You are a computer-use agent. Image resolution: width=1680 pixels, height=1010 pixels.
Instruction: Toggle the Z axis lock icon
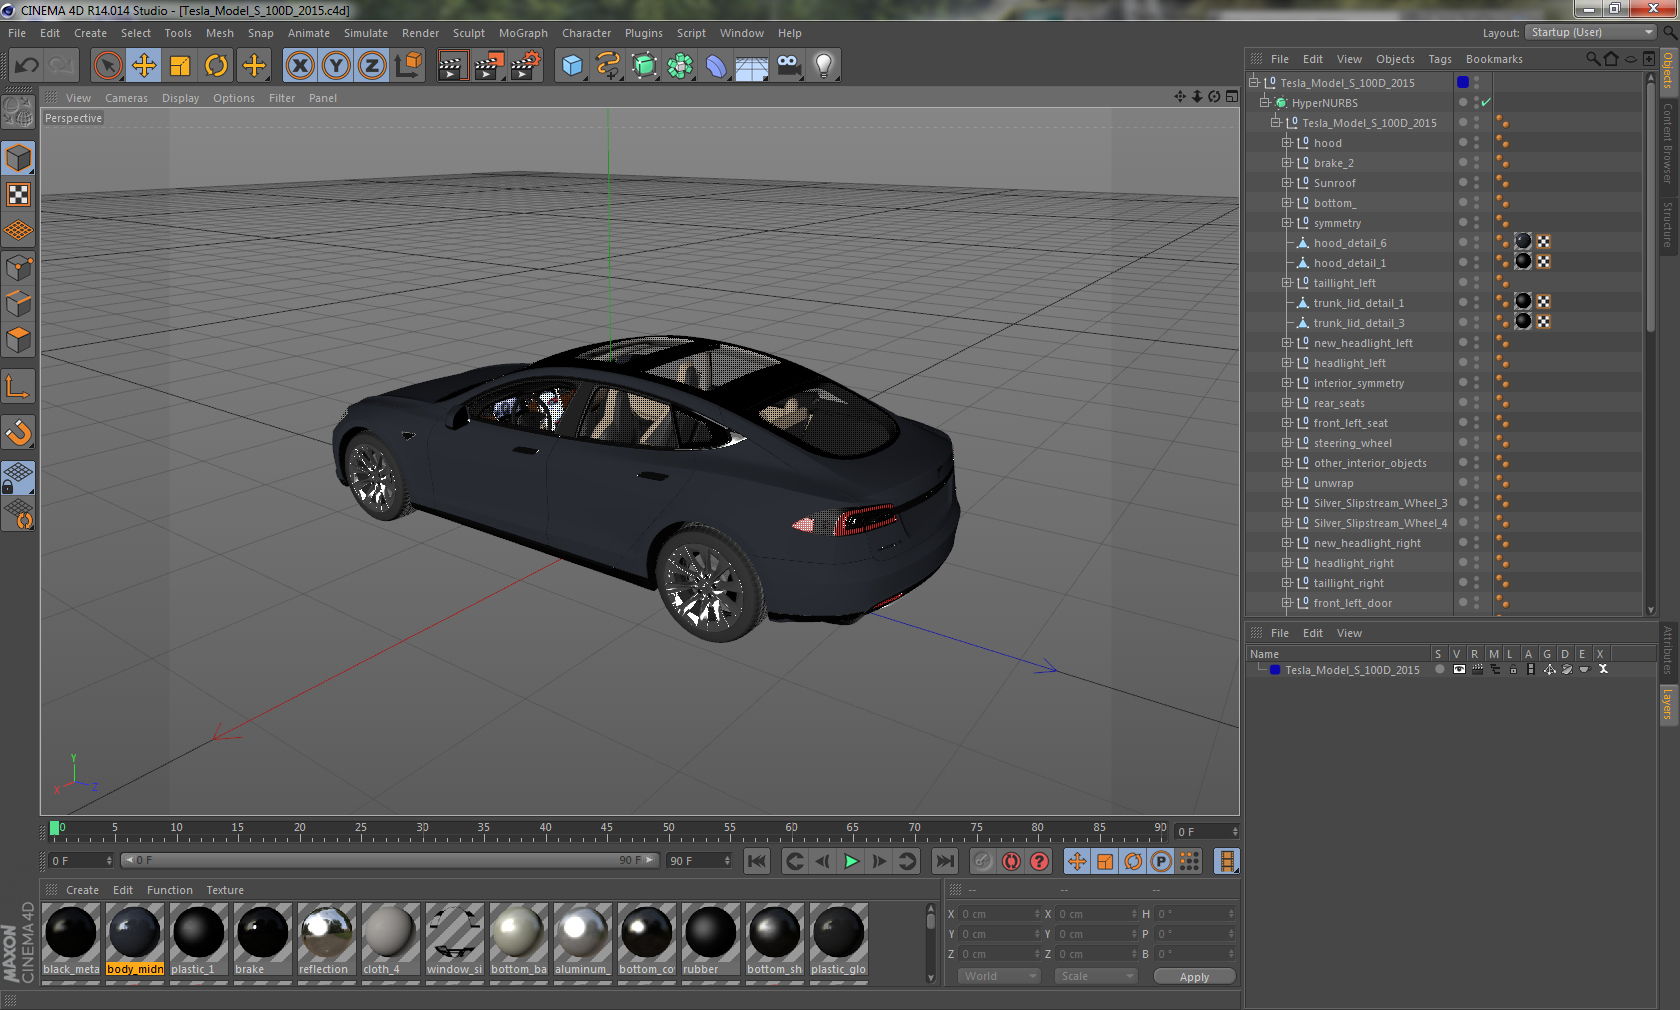(x=372, y=66)
